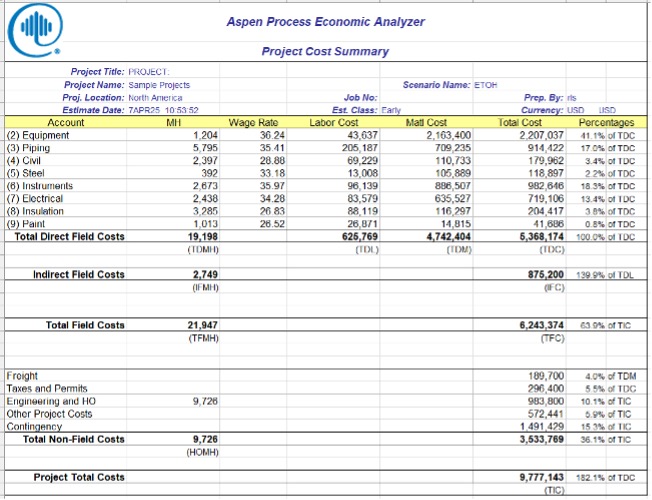Click the 'Total Non-Field Costs' label

(x=74, y=439)
